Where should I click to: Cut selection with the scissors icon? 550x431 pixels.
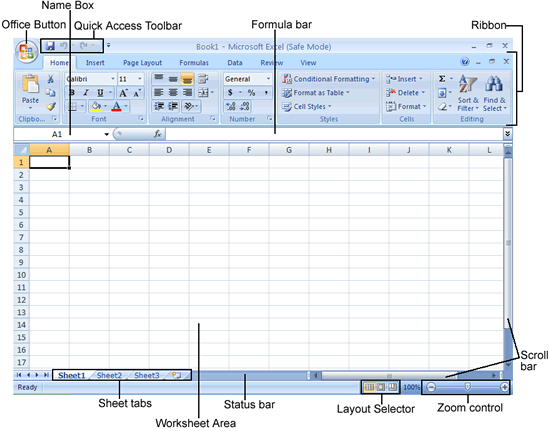(x=51, y=79)
